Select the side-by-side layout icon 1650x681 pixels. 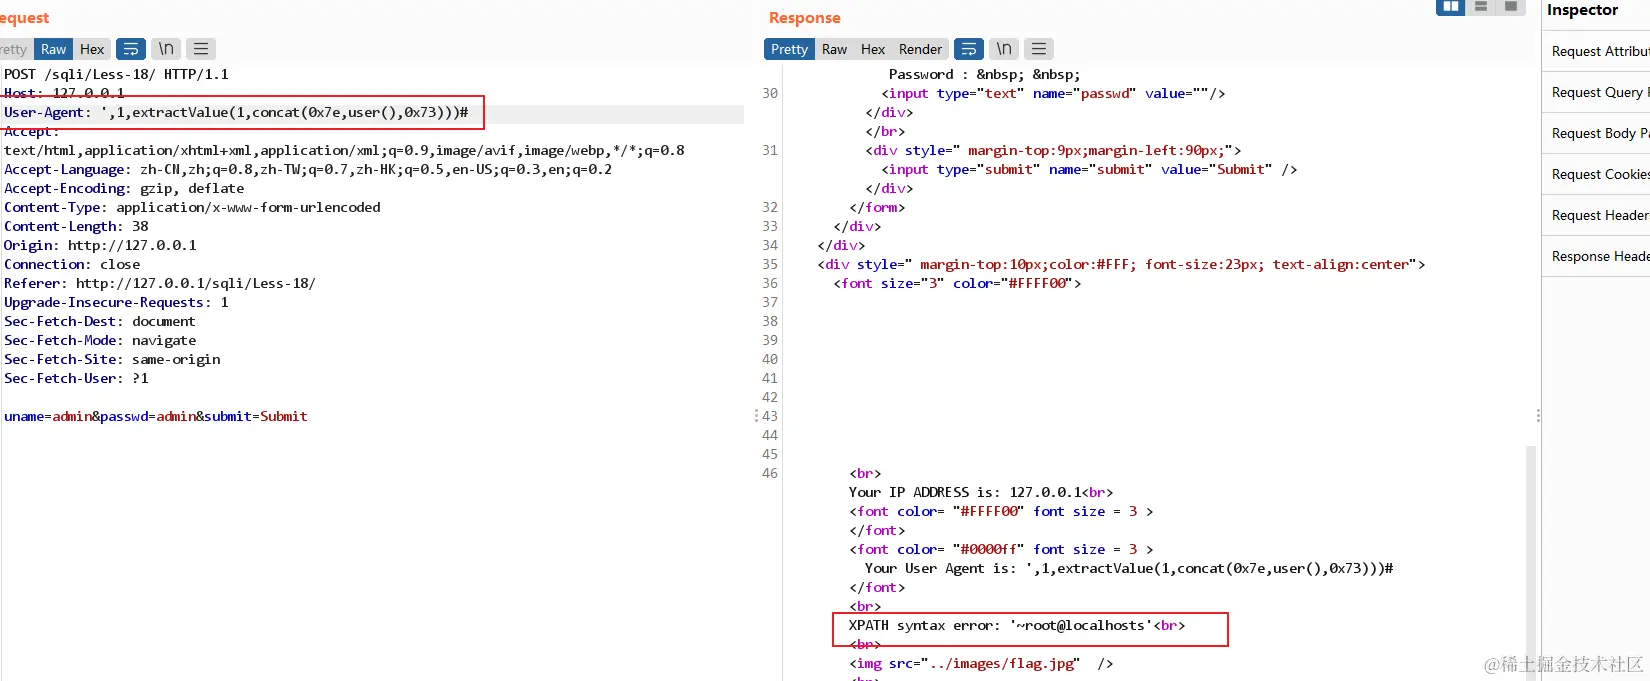1450,7
